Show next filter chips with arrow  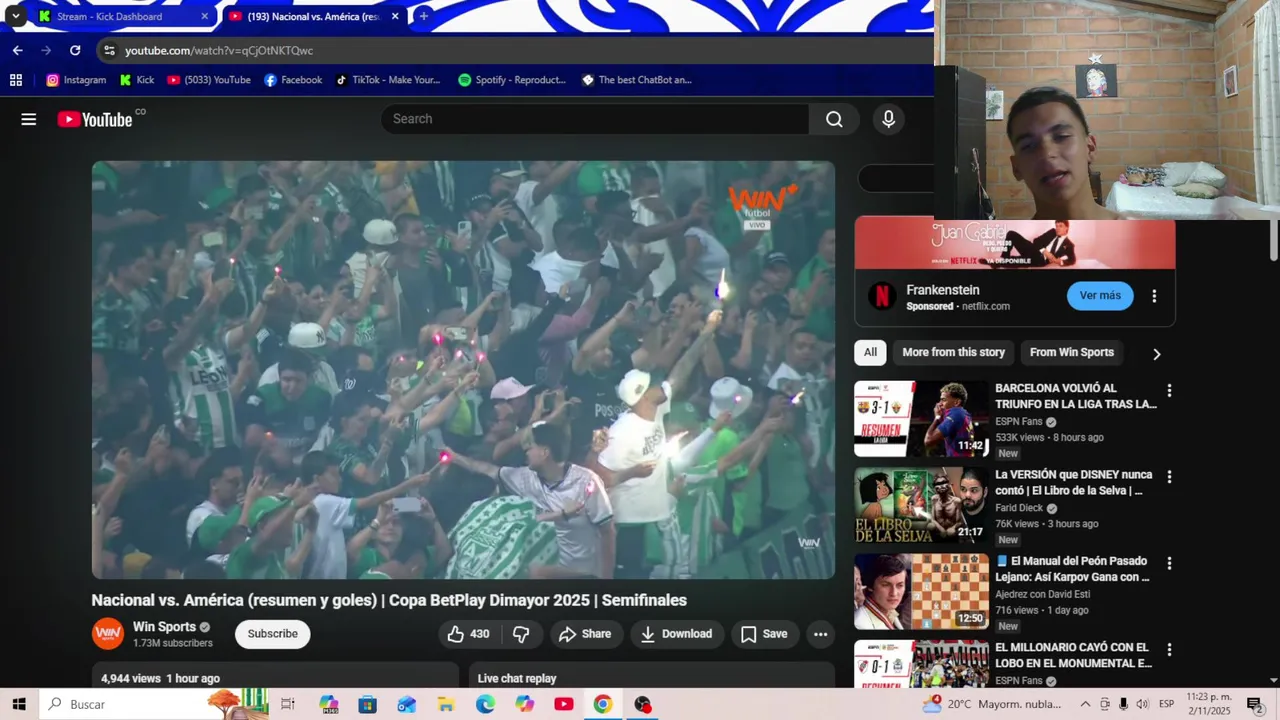pos(1156,353)
